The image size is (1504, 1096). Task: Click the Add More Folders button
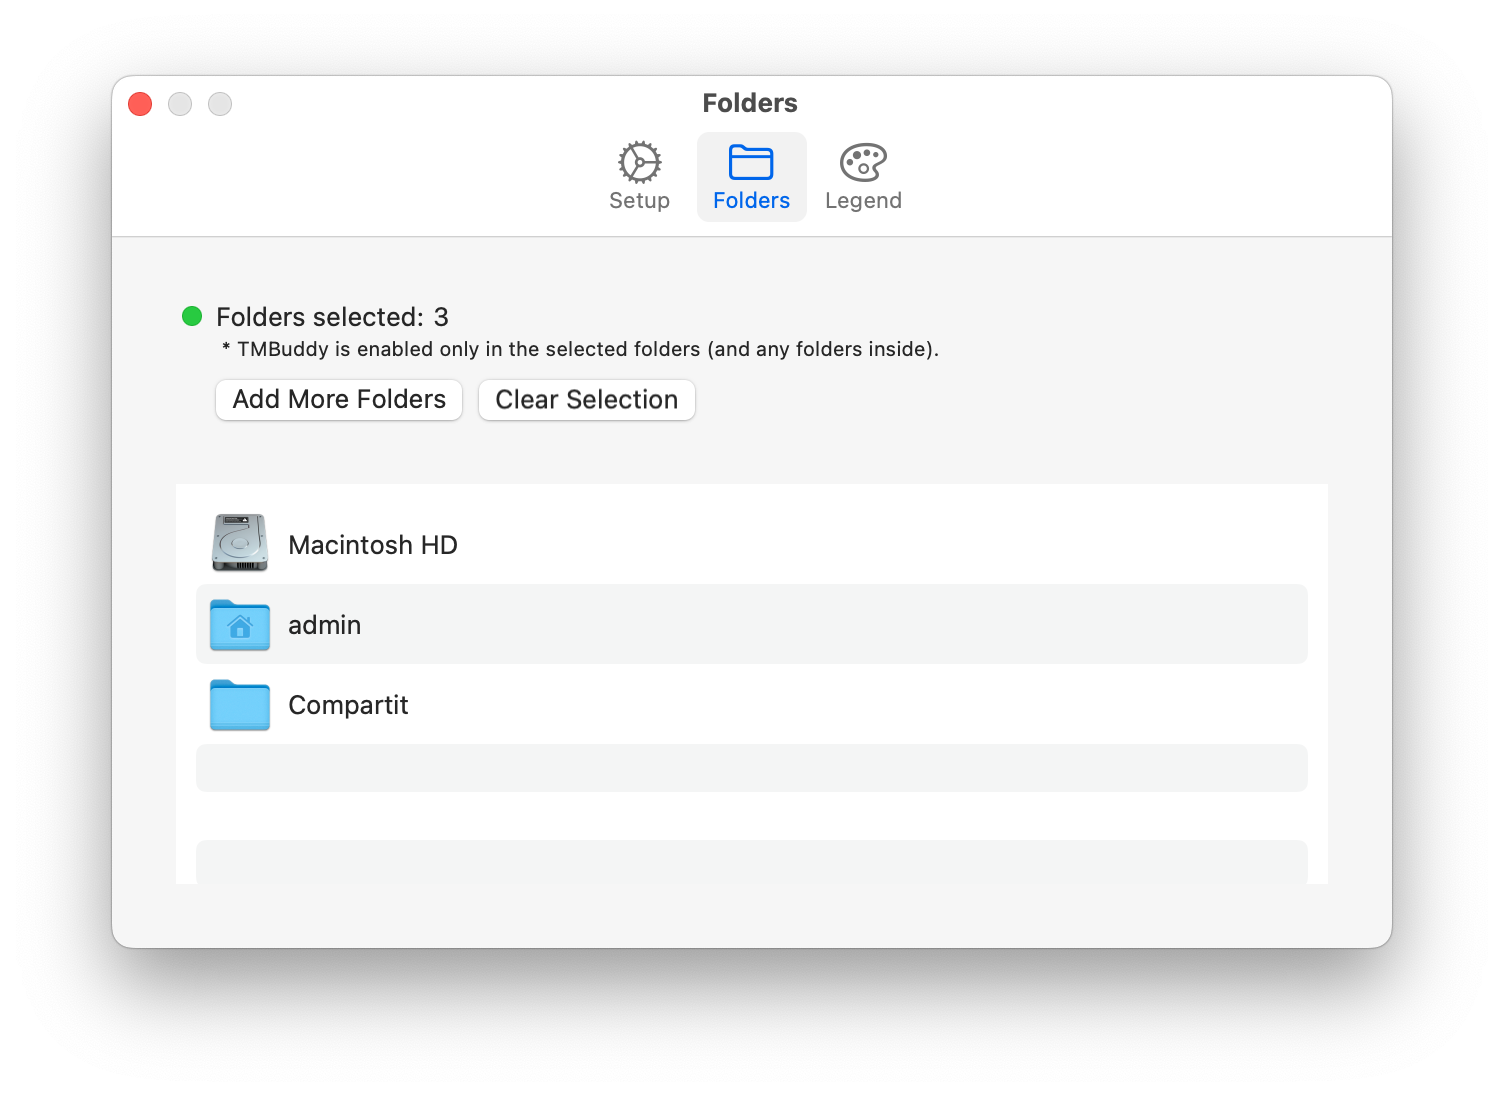coord(339,400)
